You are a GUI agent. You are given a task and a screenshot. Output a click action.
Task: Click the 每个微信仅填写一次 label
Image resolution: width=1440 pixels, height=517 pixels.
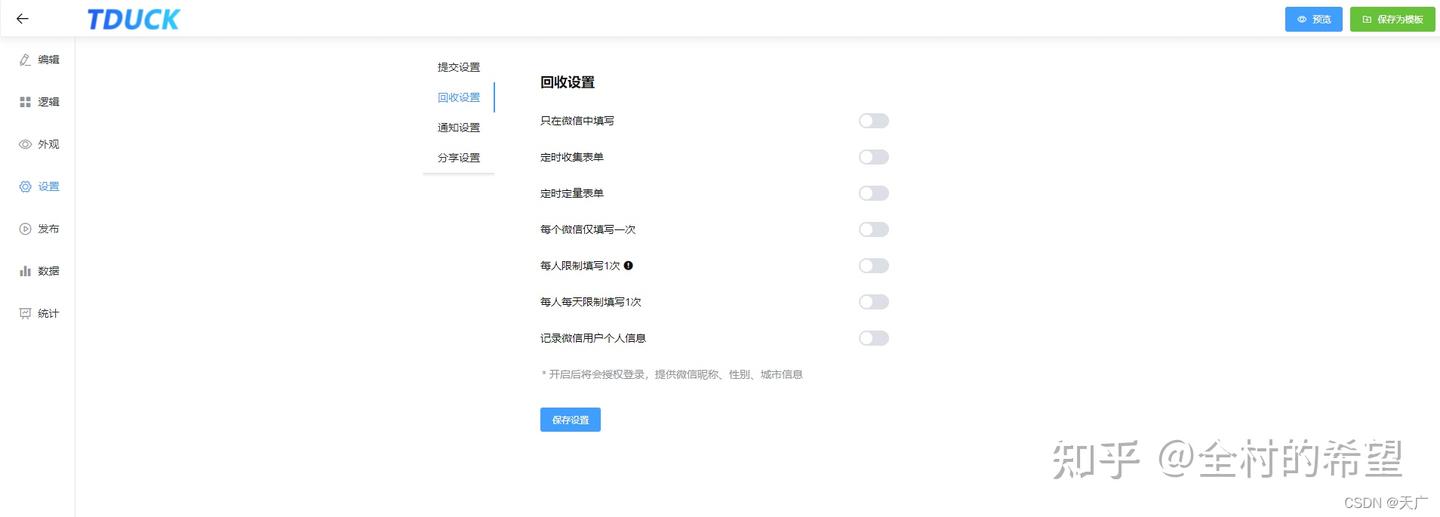pyautogui.click(x=588, y=230)
